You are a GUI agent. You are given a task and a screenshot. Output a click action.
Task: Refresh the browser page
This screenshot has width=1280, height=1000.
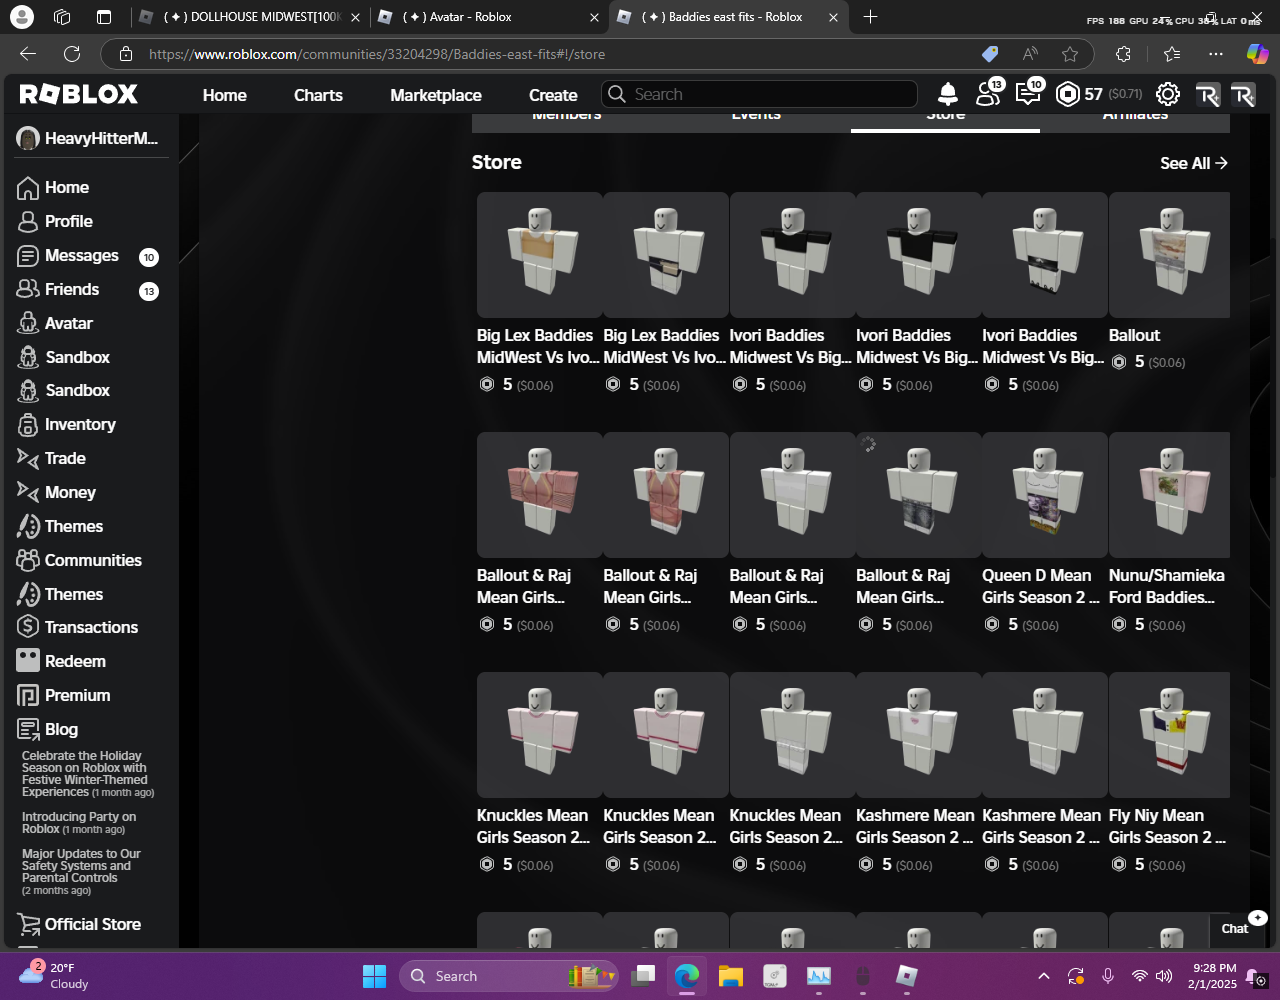(x=72, y=54)
